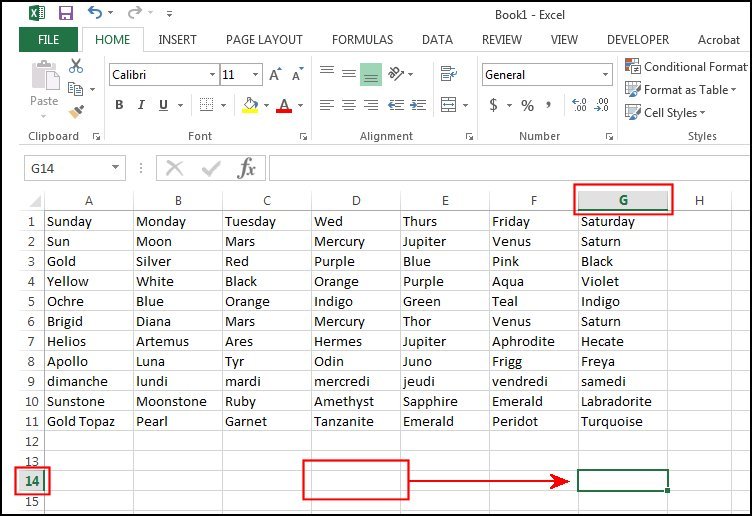This screenshot has width=752, height=516.
Task: Switch to the FORMULAS tab
Action: point(363,40)
